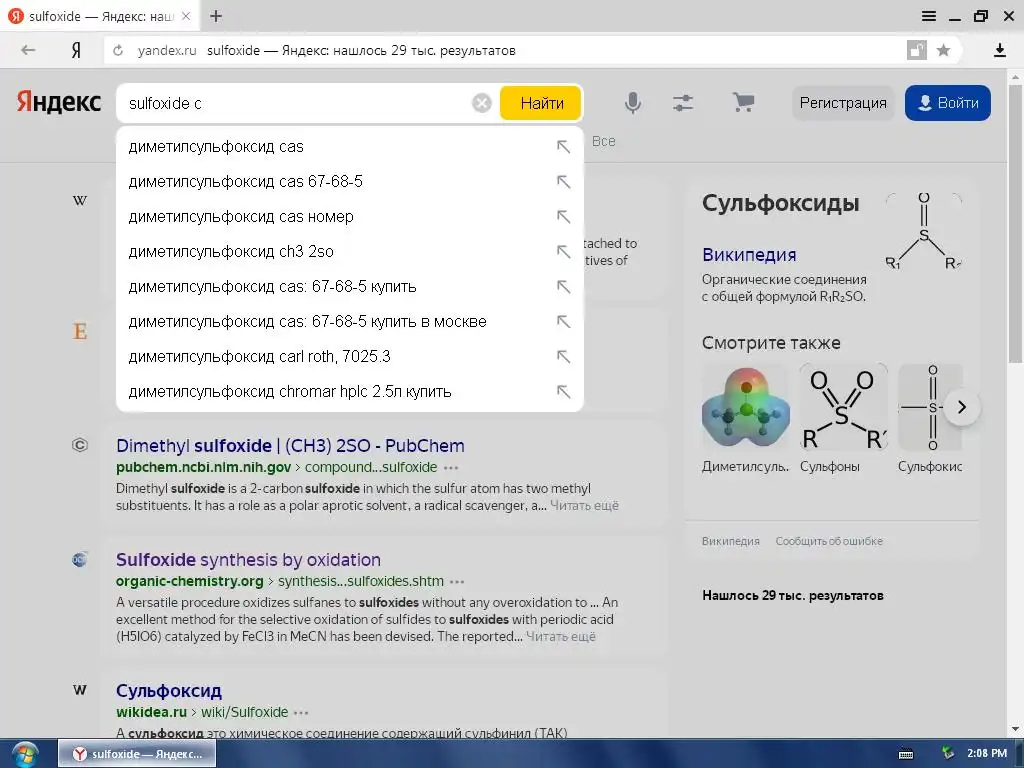Insert suggestion arrow for 'chromar hplc 2.5л купить'

coord(563,392)
